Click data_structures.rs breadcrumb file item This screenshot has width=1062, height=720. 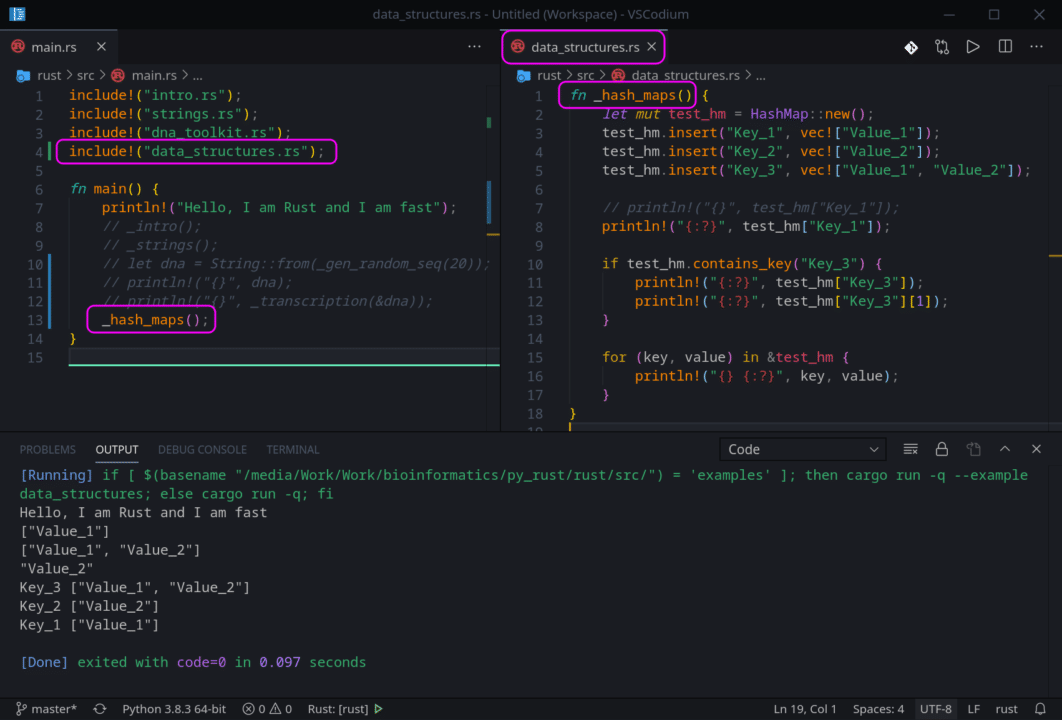[685, 75]
